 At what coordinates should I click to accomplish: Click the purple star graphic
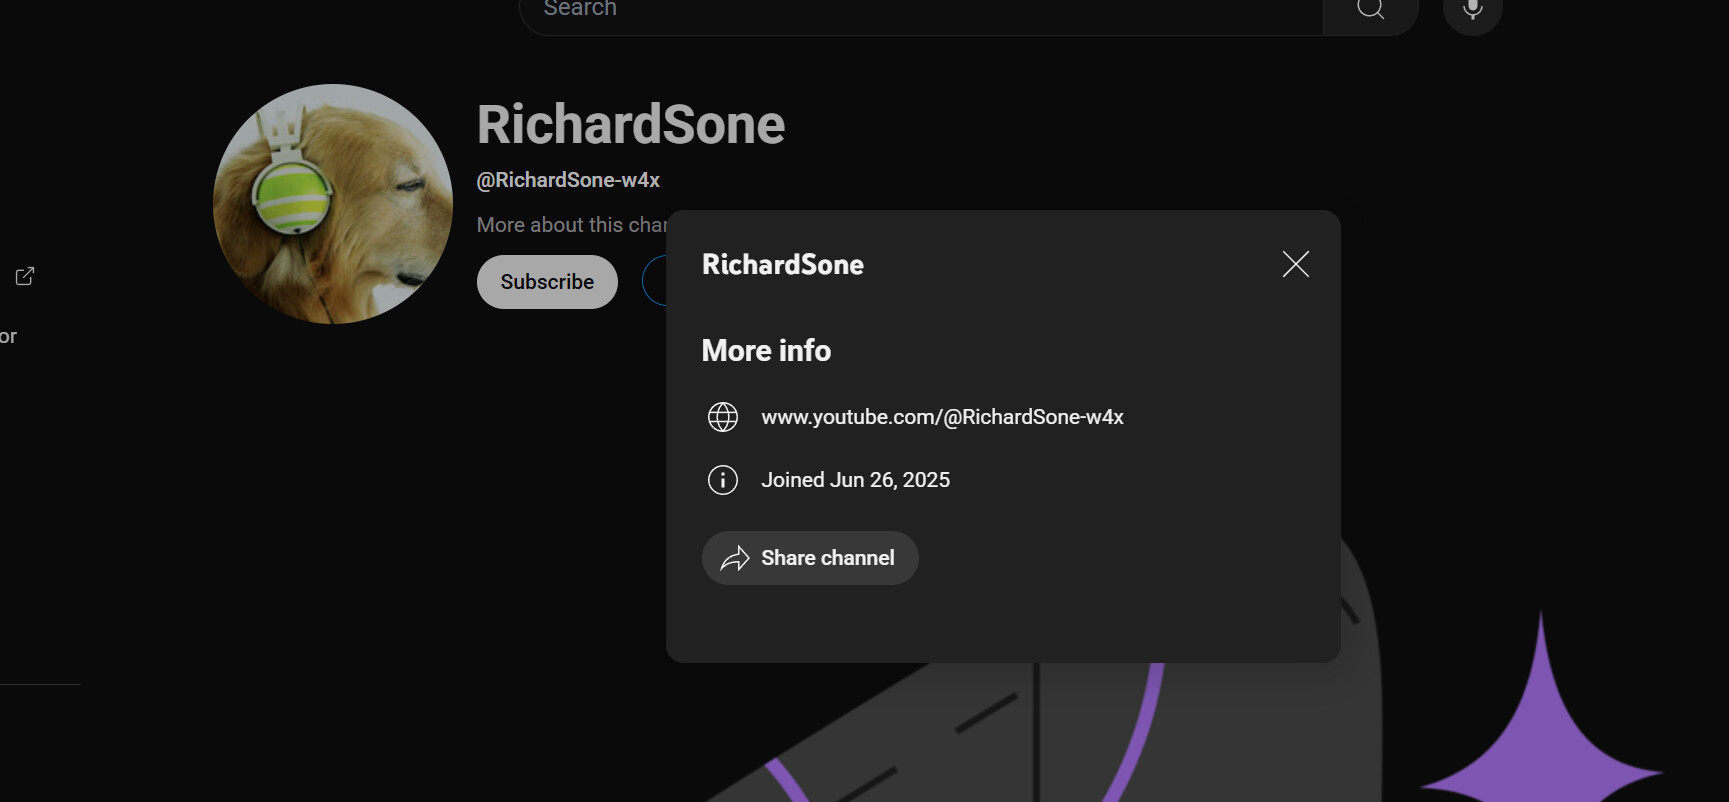click(1541, 711)
